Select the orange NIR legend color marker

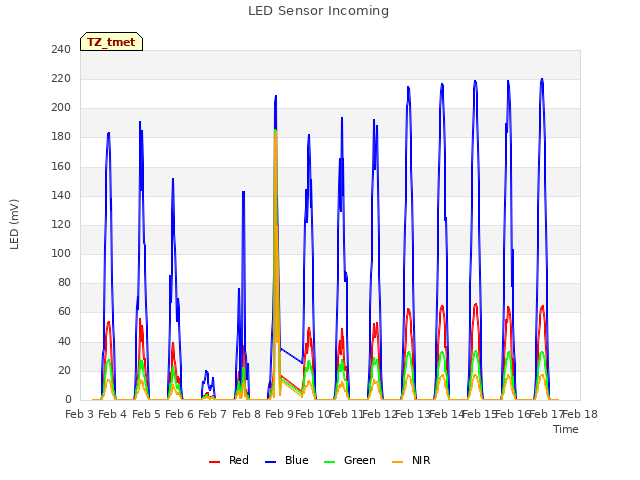coord(397,462)
